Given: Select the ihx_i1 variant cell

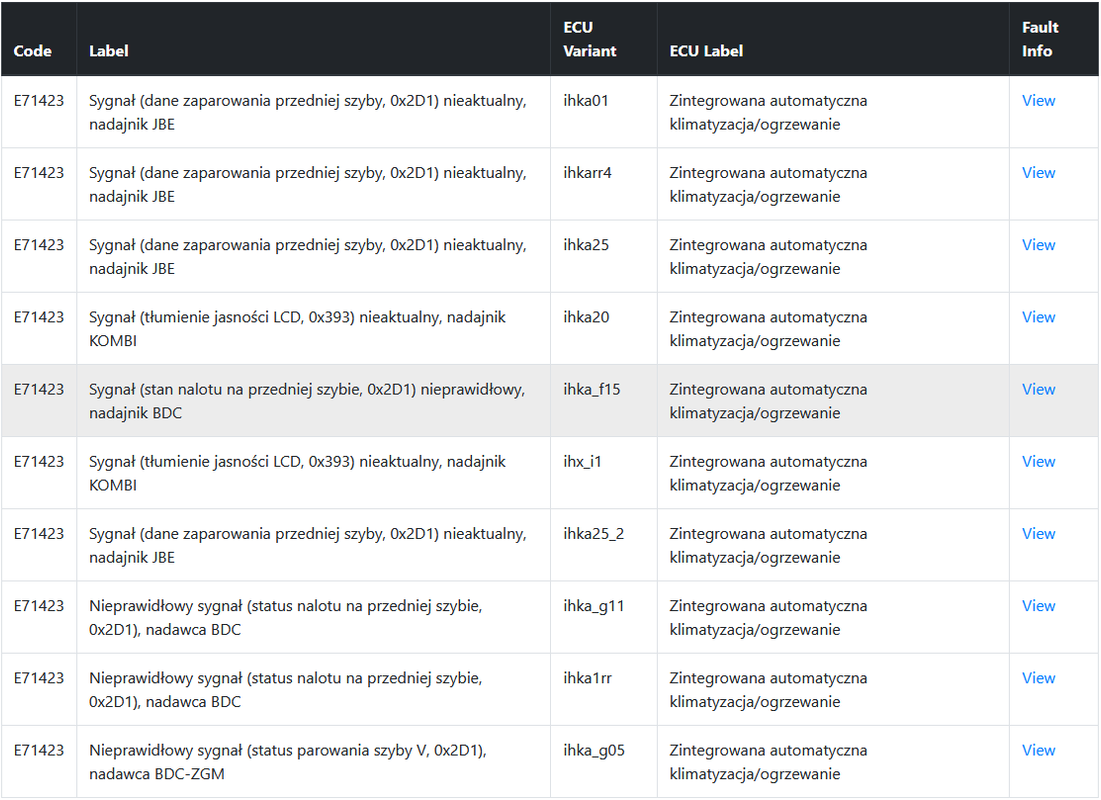Looking at the screenshot, I should click(x=603, y=473).
